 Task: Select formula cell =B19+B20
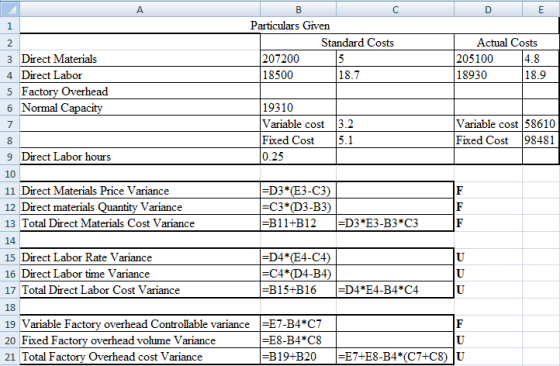click(298, 357)
